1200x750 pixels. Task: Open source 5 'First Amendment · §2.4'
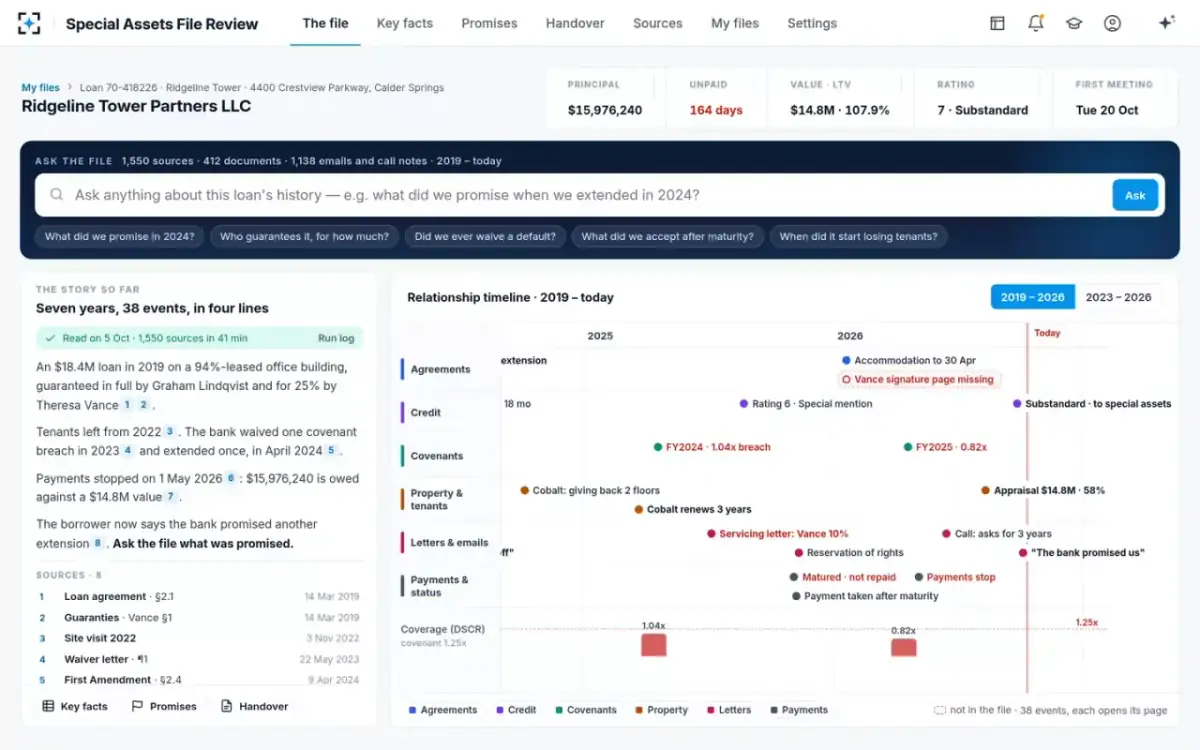pyautogui.click(x=199, y=680)
